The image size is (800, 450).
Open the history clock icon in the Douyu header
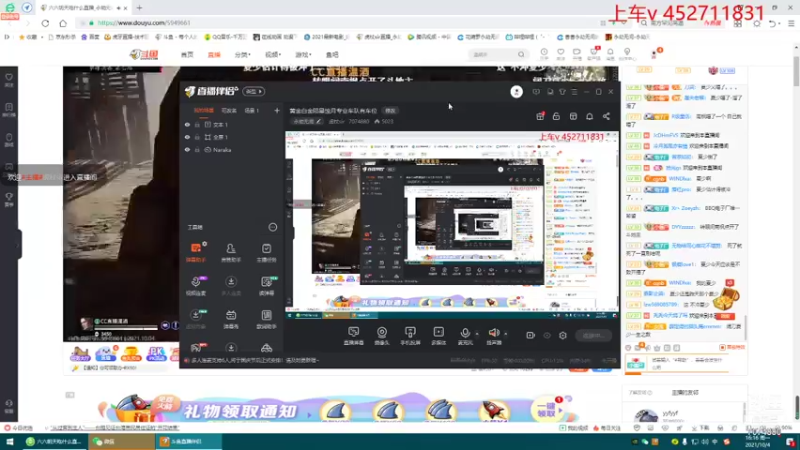544,54
